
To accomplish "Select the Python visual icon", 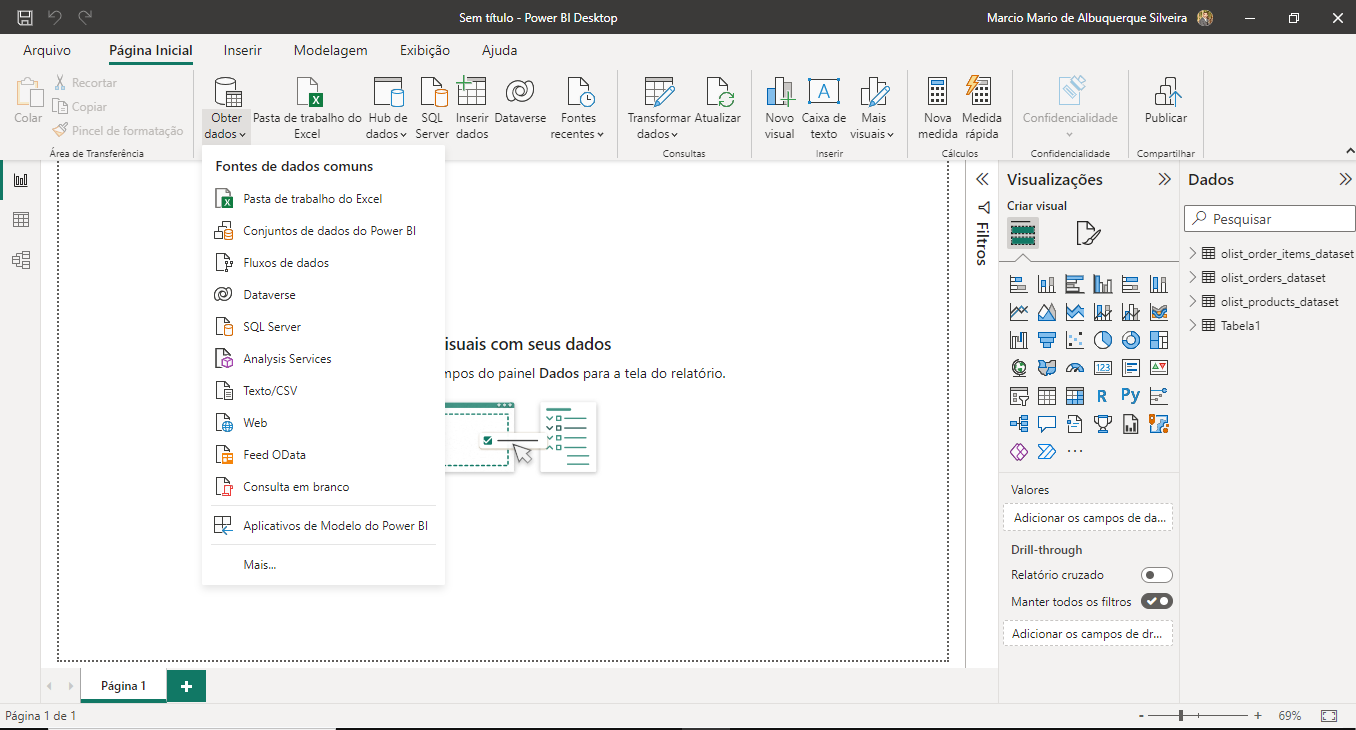I will pos(1131,396).
